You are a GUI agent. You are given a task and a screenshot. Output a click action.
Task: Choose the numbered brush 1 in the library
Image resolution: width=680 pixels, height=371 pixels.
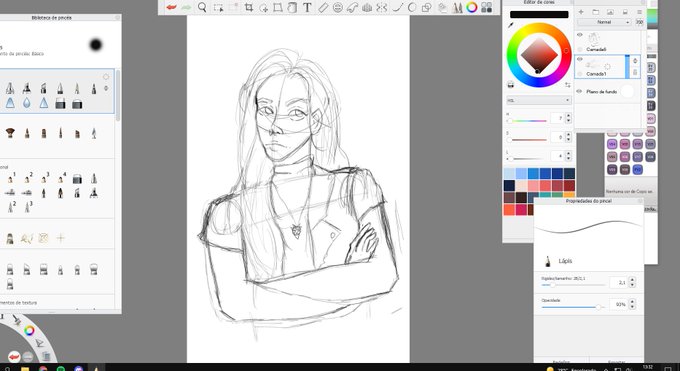coord(11,177)
